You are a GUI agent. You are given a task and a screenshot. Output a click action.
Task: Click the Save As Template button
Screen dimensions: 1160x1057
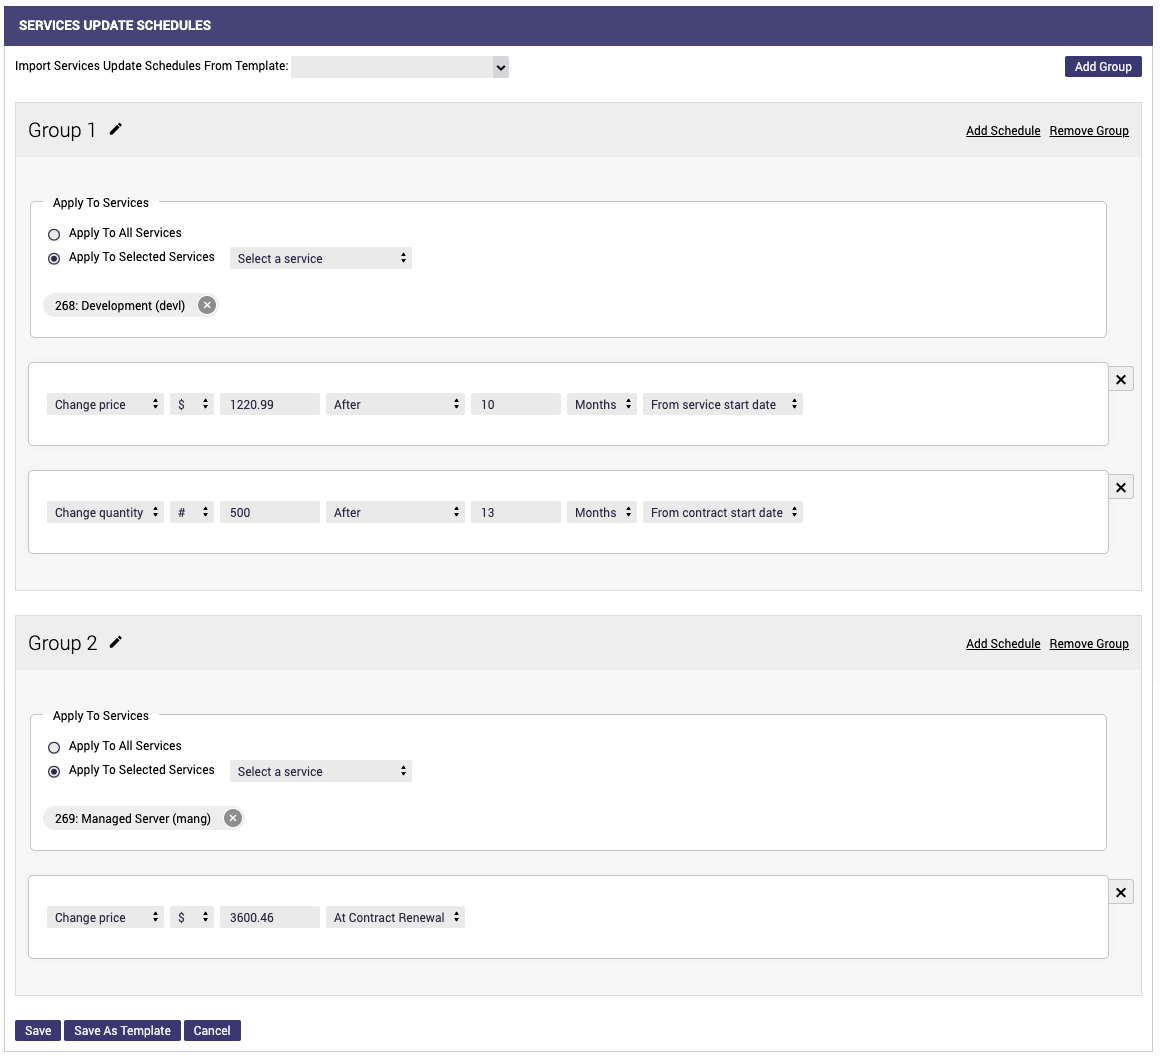click(x=122, y=1031)
